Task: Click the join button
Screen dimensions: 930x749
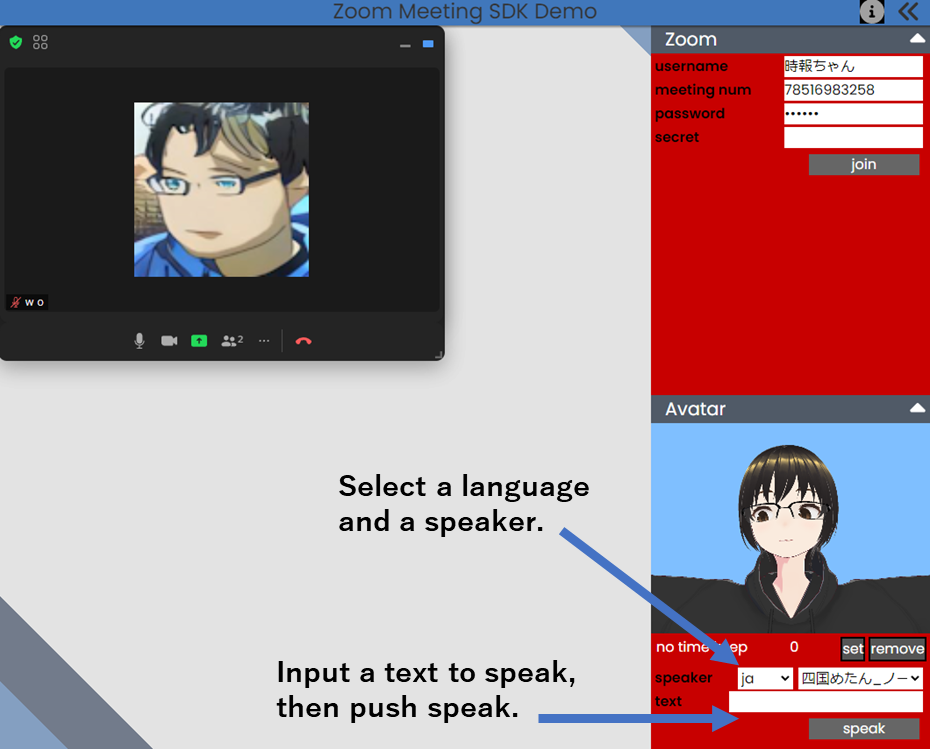Action: (x=864, y=164)
